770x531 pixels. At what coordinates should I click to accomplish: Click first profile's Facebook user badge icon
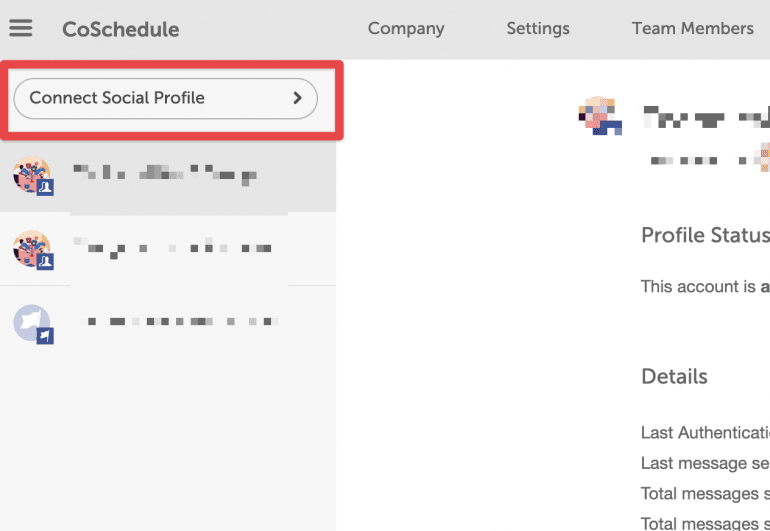tap(45, 187)
